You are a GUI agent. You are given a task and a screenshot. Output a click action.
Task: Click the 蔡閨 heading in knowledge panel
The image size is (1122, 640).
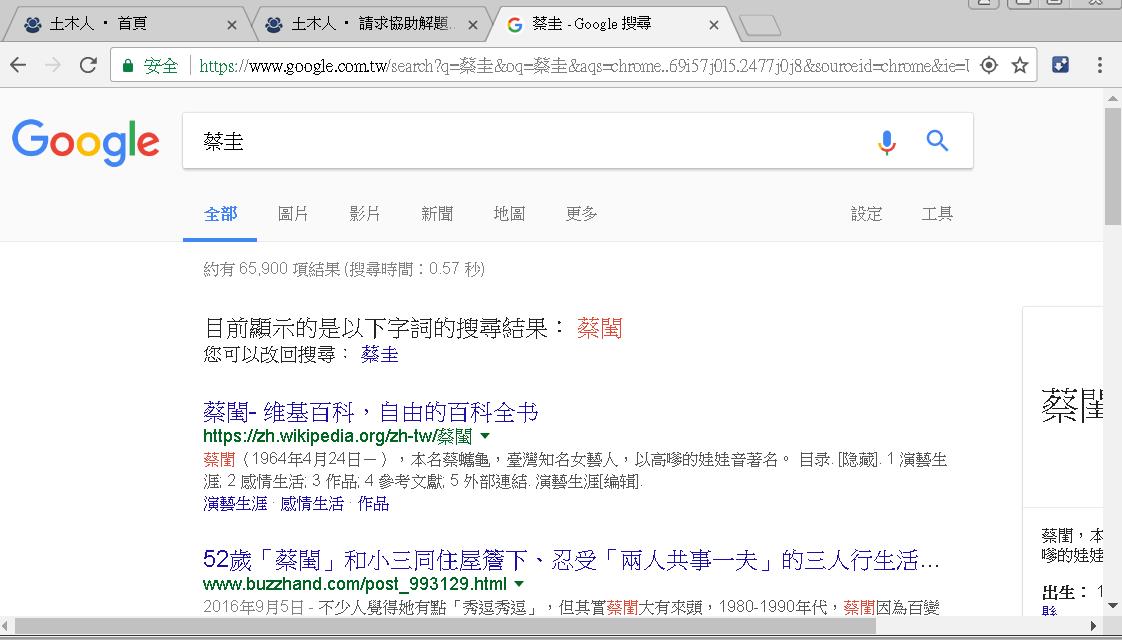(x=1072, y=406)
